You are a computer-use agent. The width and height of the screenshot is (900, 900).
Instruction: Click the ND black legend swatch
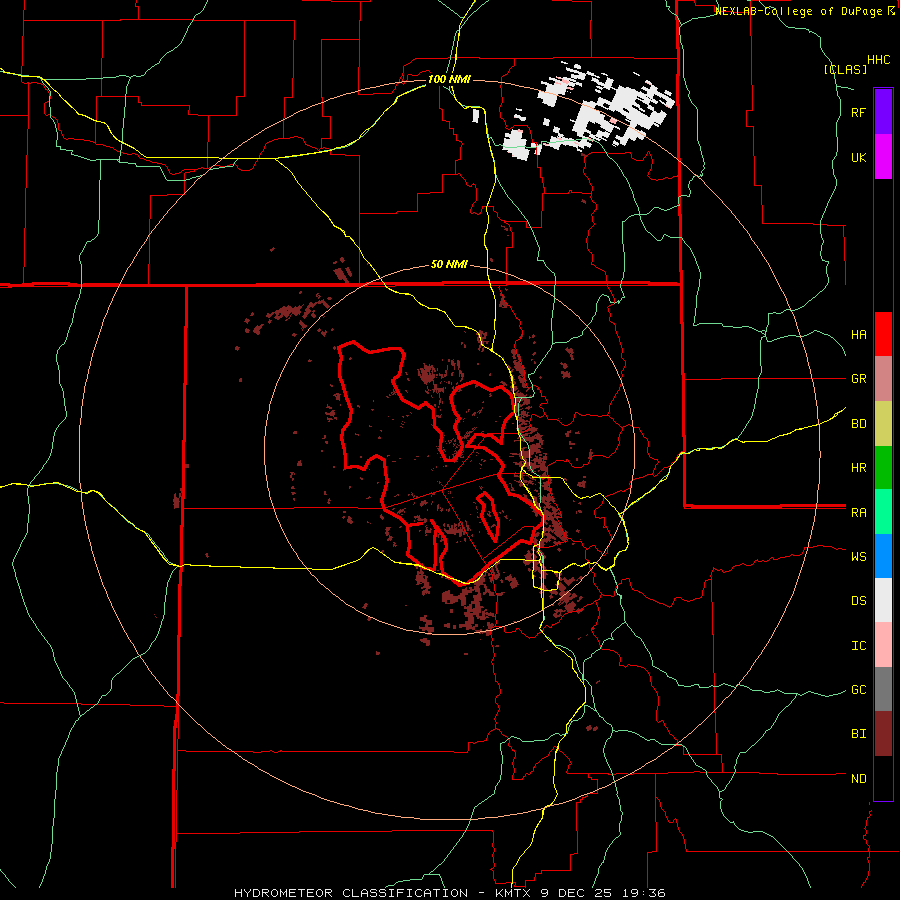pos(883,778)
